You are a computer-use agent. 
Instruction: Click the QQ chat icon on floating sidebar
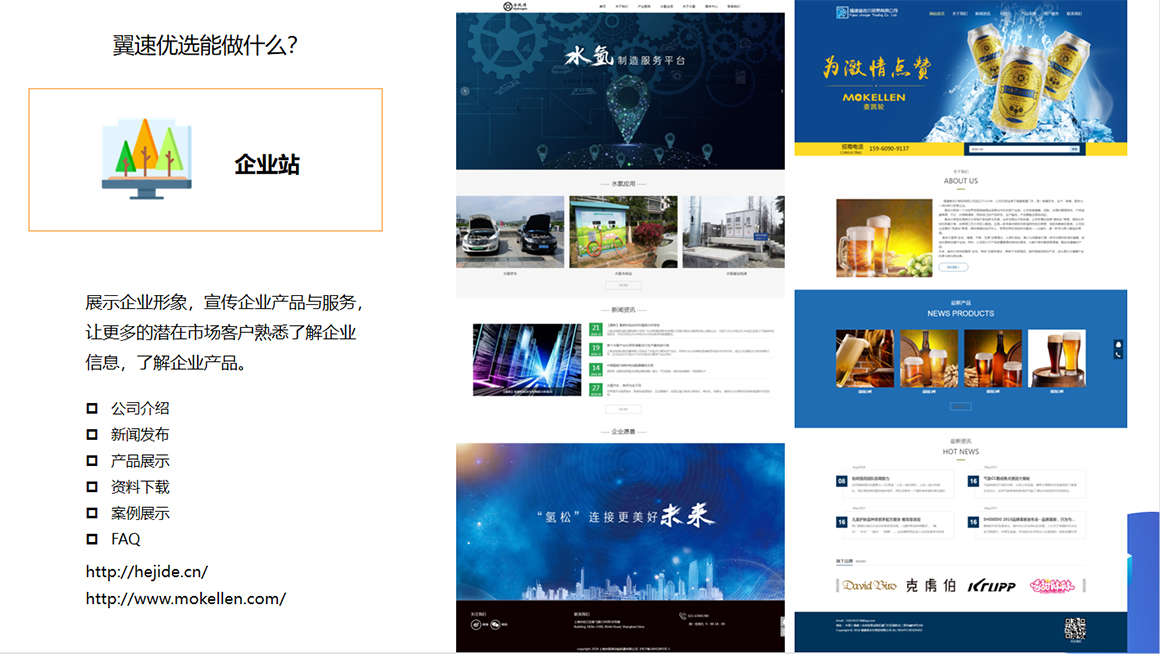tap(1118, 344)
